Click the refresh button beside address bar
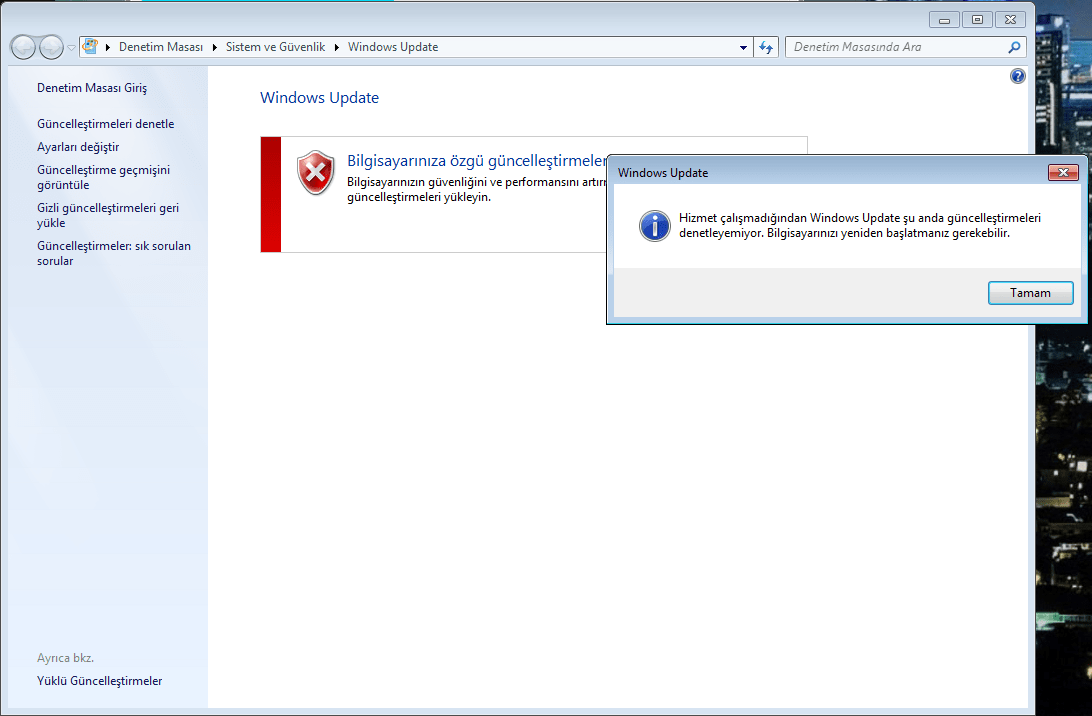The height and width of the screenshot is (716, 1092). (766, 47)
